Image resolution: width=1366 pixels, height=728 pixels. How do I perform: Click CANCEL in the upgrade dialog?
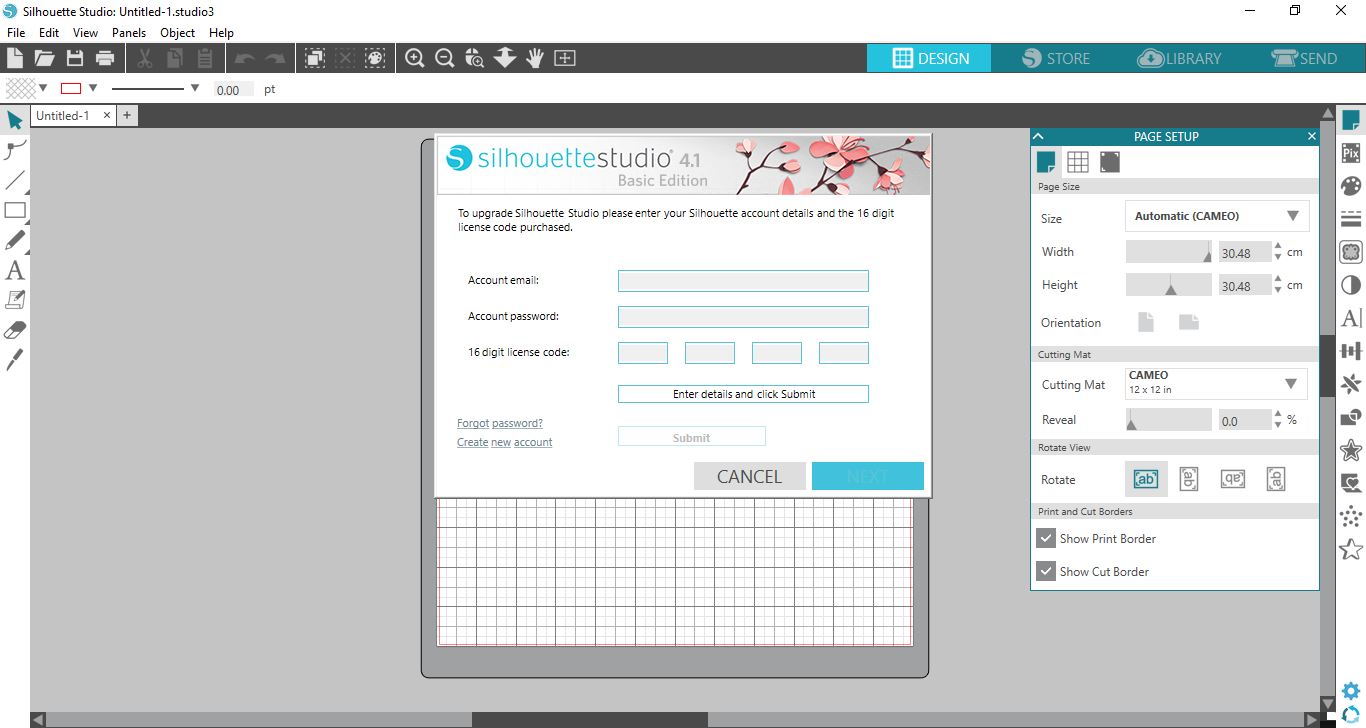pyautogui.click(x=749, y=476)
